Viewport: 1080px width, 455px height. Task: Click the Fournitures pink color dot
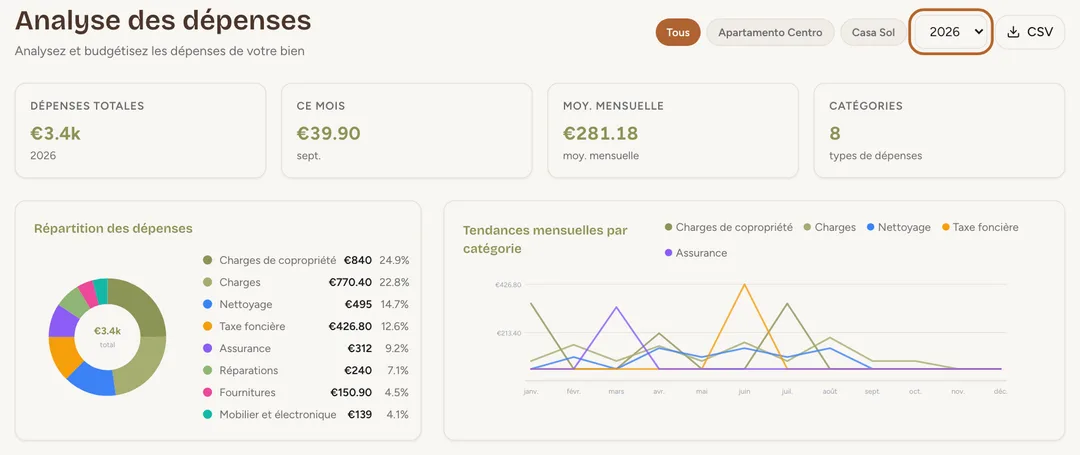coord(207,392)
